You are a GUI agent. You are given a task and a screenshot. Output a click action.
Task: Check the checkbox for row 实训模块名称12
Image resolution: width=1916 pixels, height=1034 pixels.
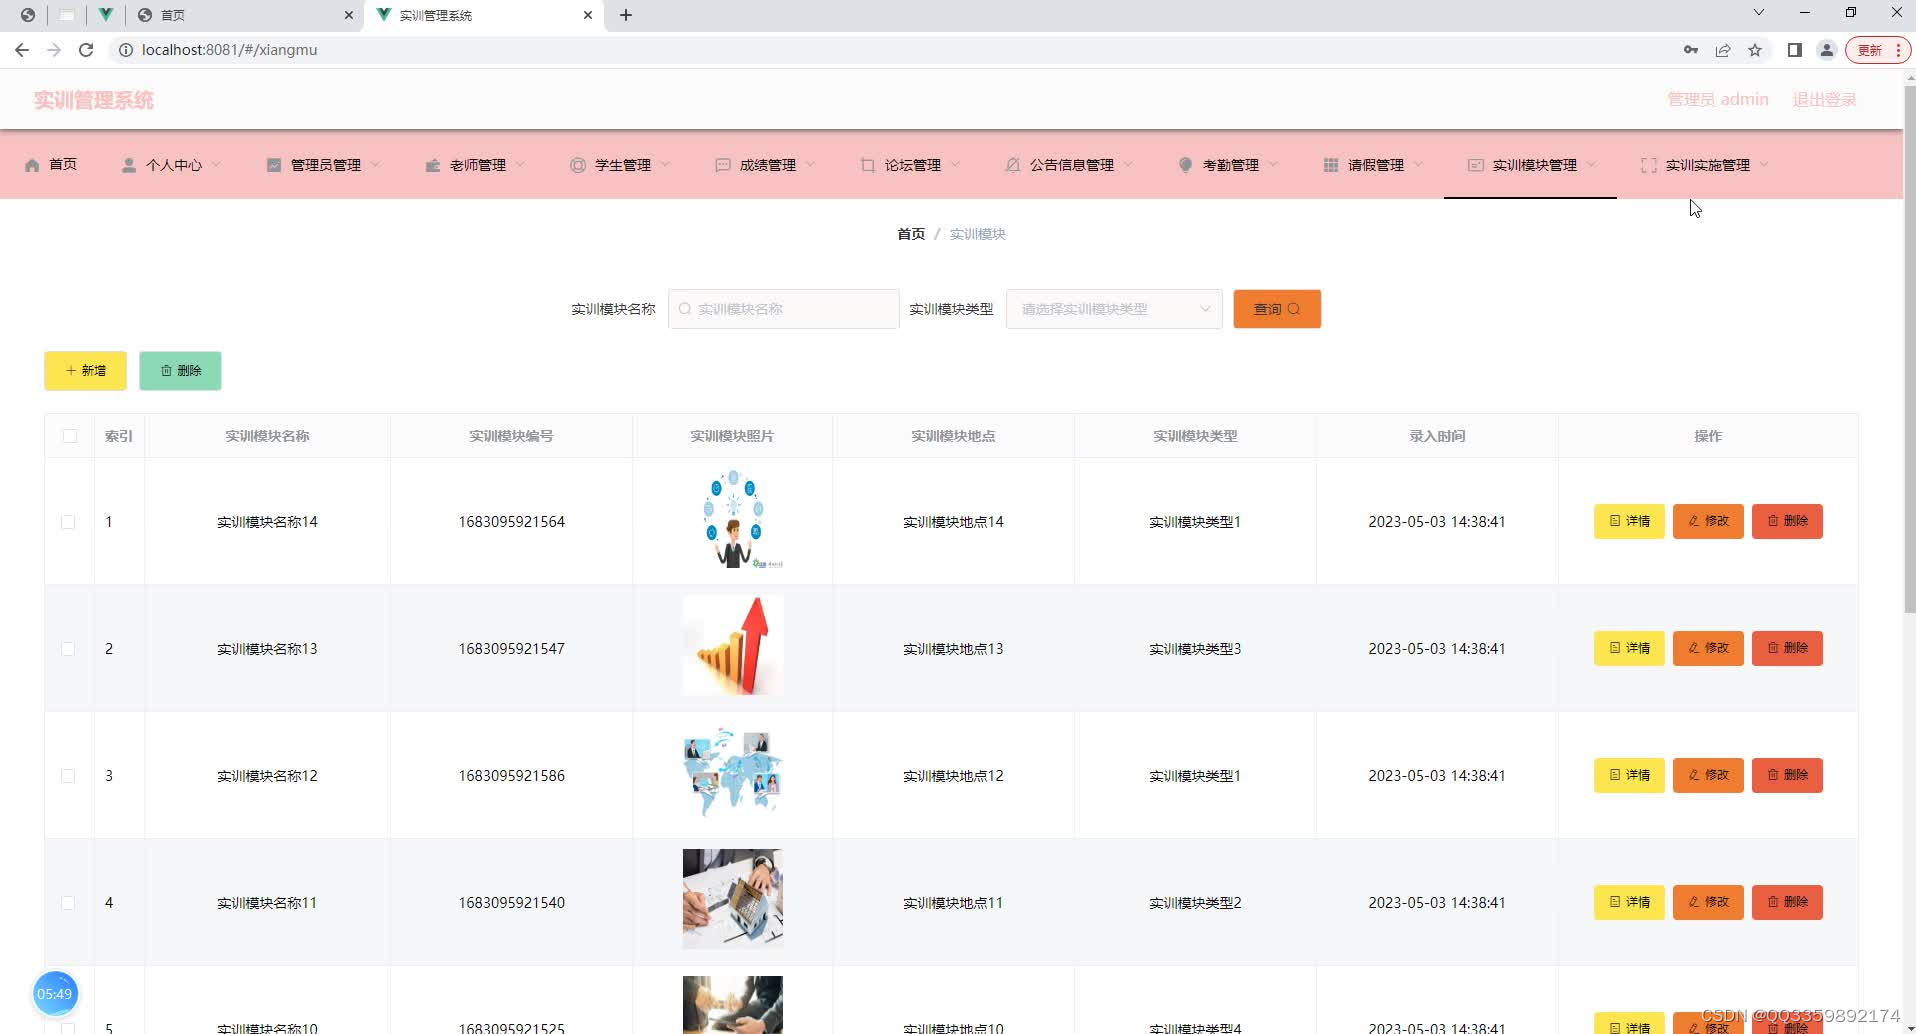click(68, 776)
